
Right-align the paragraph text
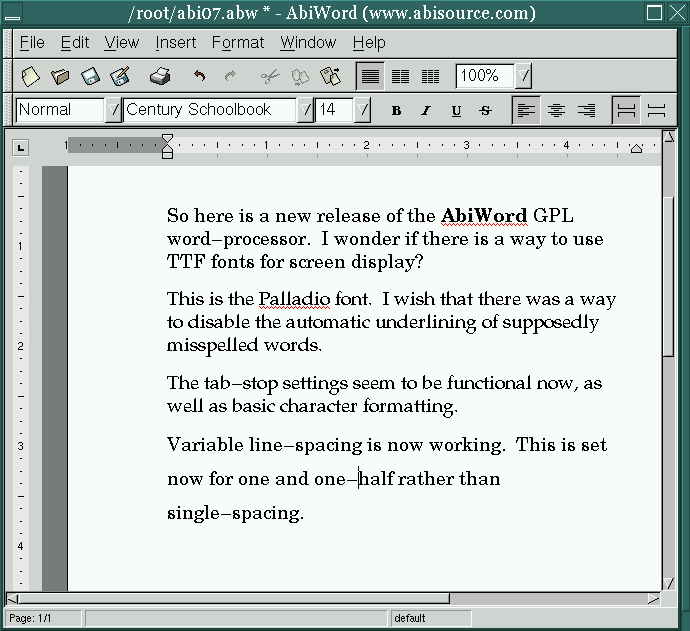point(586,110)
